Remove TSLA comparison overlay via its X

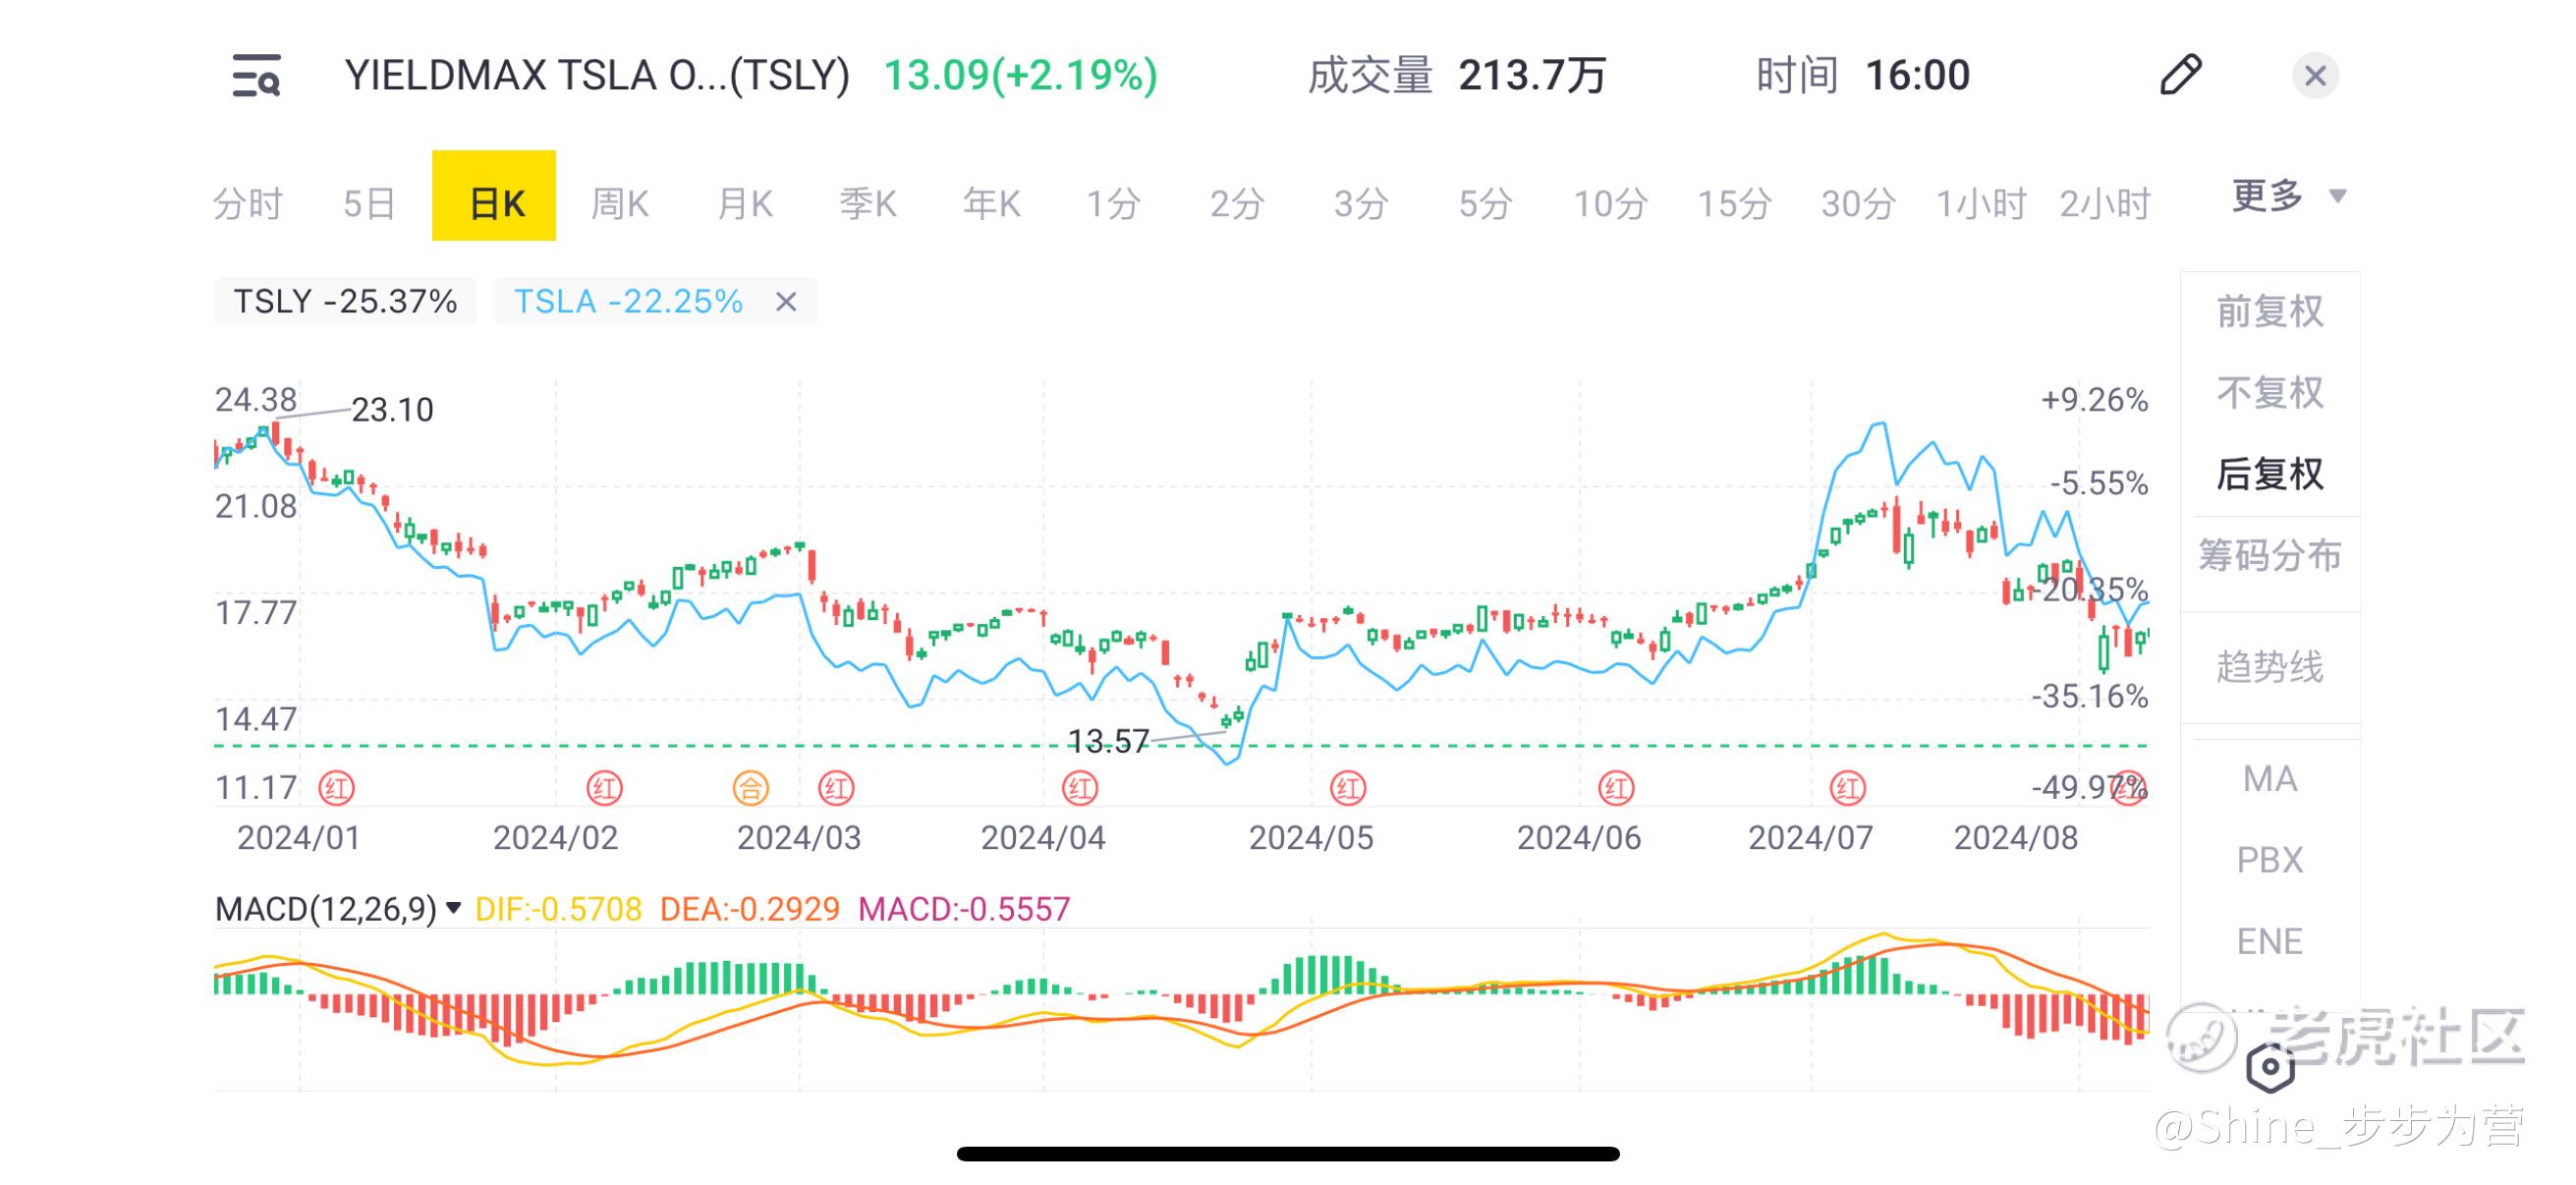786,302
